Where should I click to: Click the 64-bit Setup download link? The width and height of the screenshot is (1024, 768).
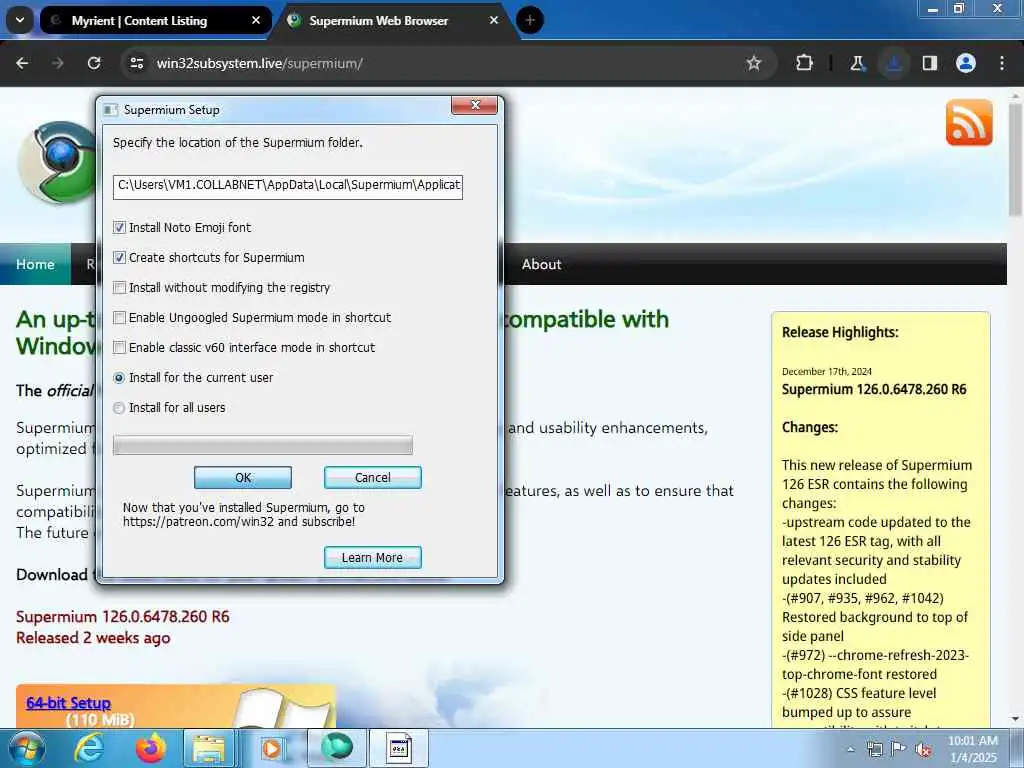[69, 703]
